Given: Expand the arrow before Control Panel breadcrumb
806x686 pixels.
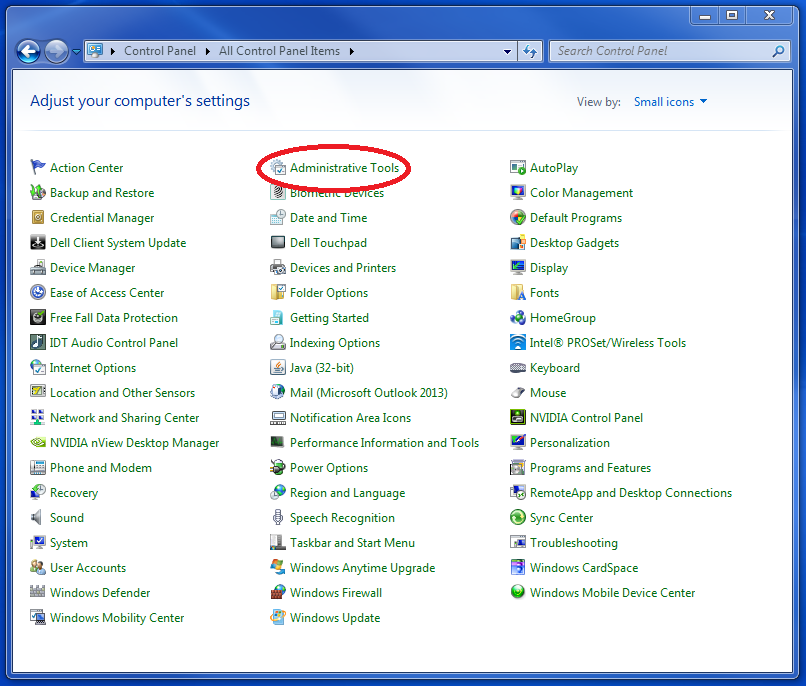Looking at the screenshot, I should 113,51.
